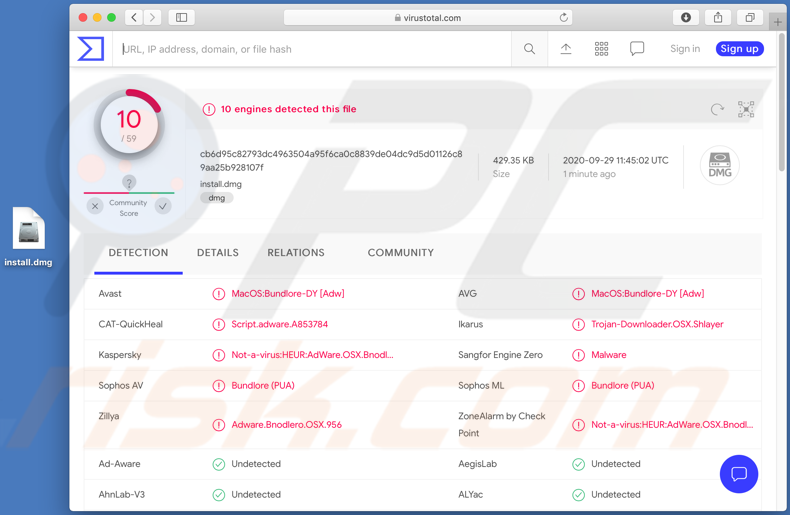Switch to the DETAILS tab
The width and height of the screenshot is (790, 515).
click(x=218, y=253)
